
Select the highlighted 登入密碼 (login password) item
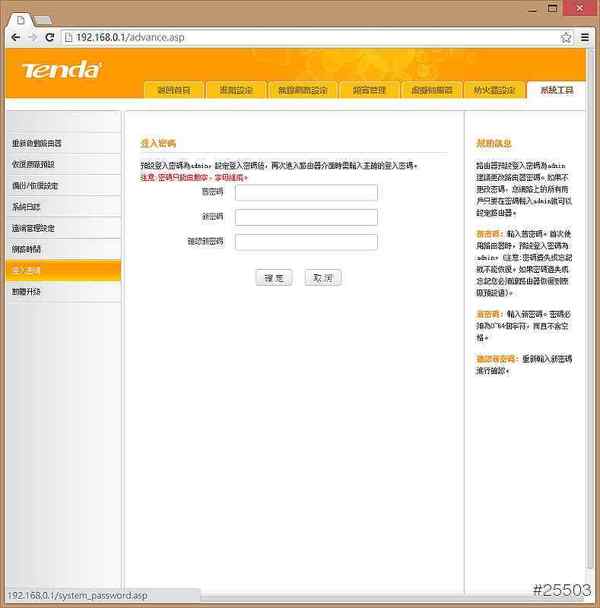click(x=64, y=270)
